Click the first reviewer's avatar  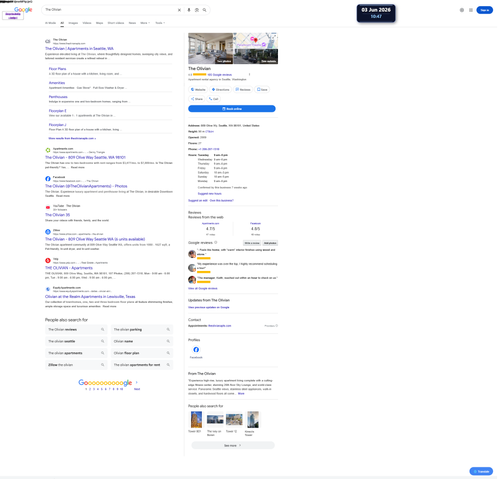[x=192, y=254]
